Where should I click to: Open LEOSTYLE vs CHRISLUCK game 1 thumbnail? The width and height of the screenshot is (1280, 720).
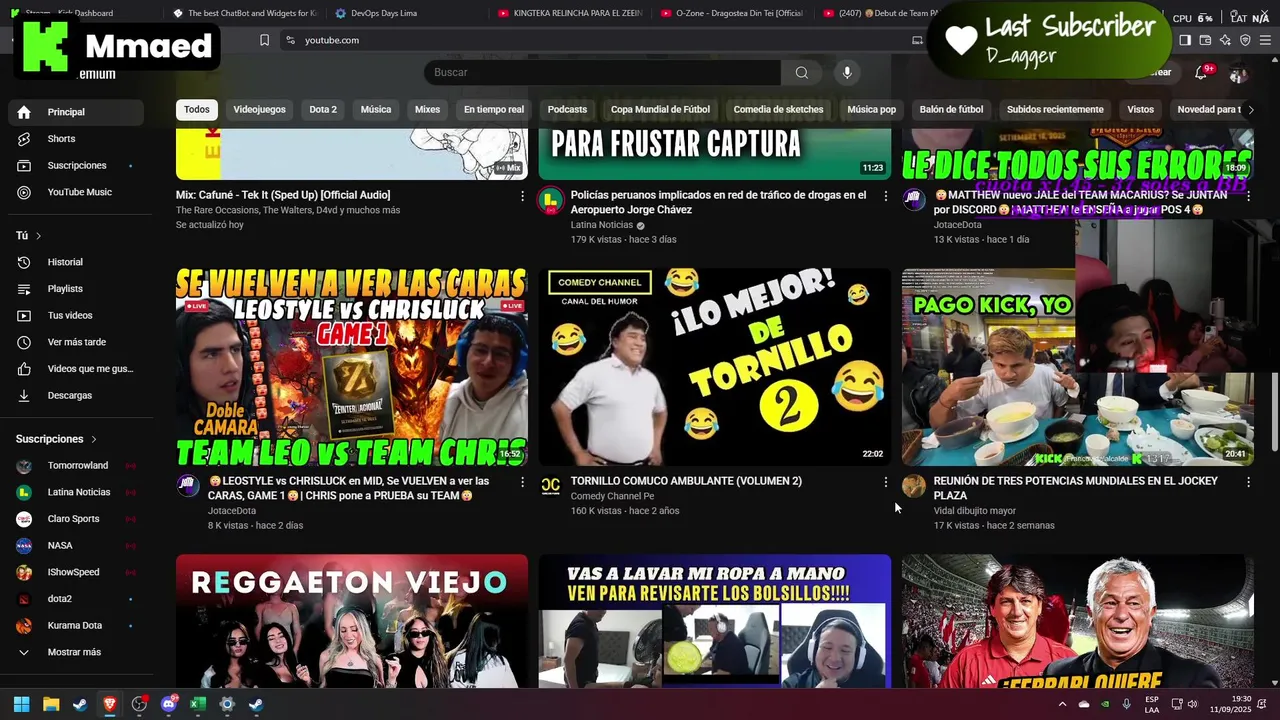pyautogui.click(x=352, y=367)
